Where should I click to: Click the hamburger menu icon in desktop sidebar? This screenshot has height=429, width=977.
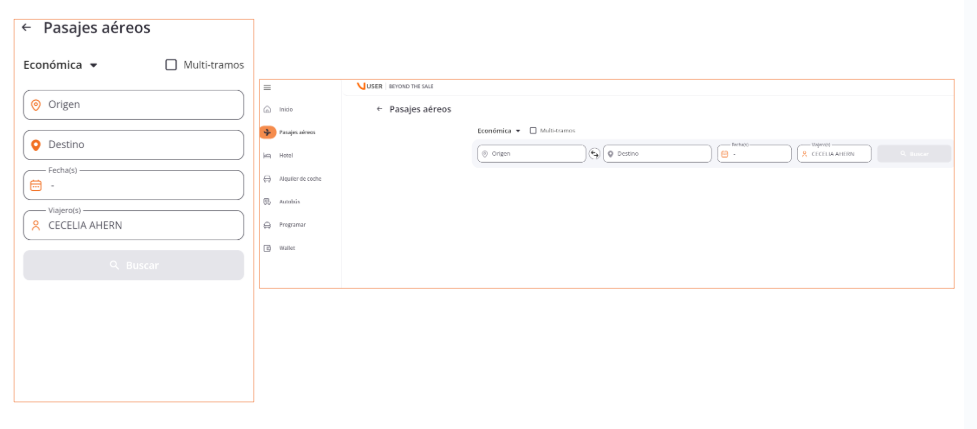click(x=267, y=88)
